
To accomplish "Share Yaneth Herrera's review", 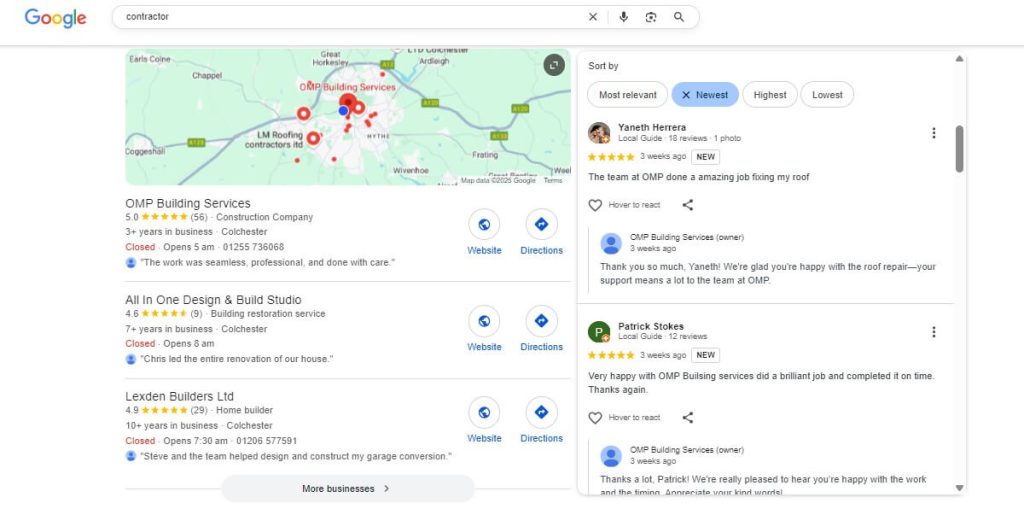I will pos(688,205).
